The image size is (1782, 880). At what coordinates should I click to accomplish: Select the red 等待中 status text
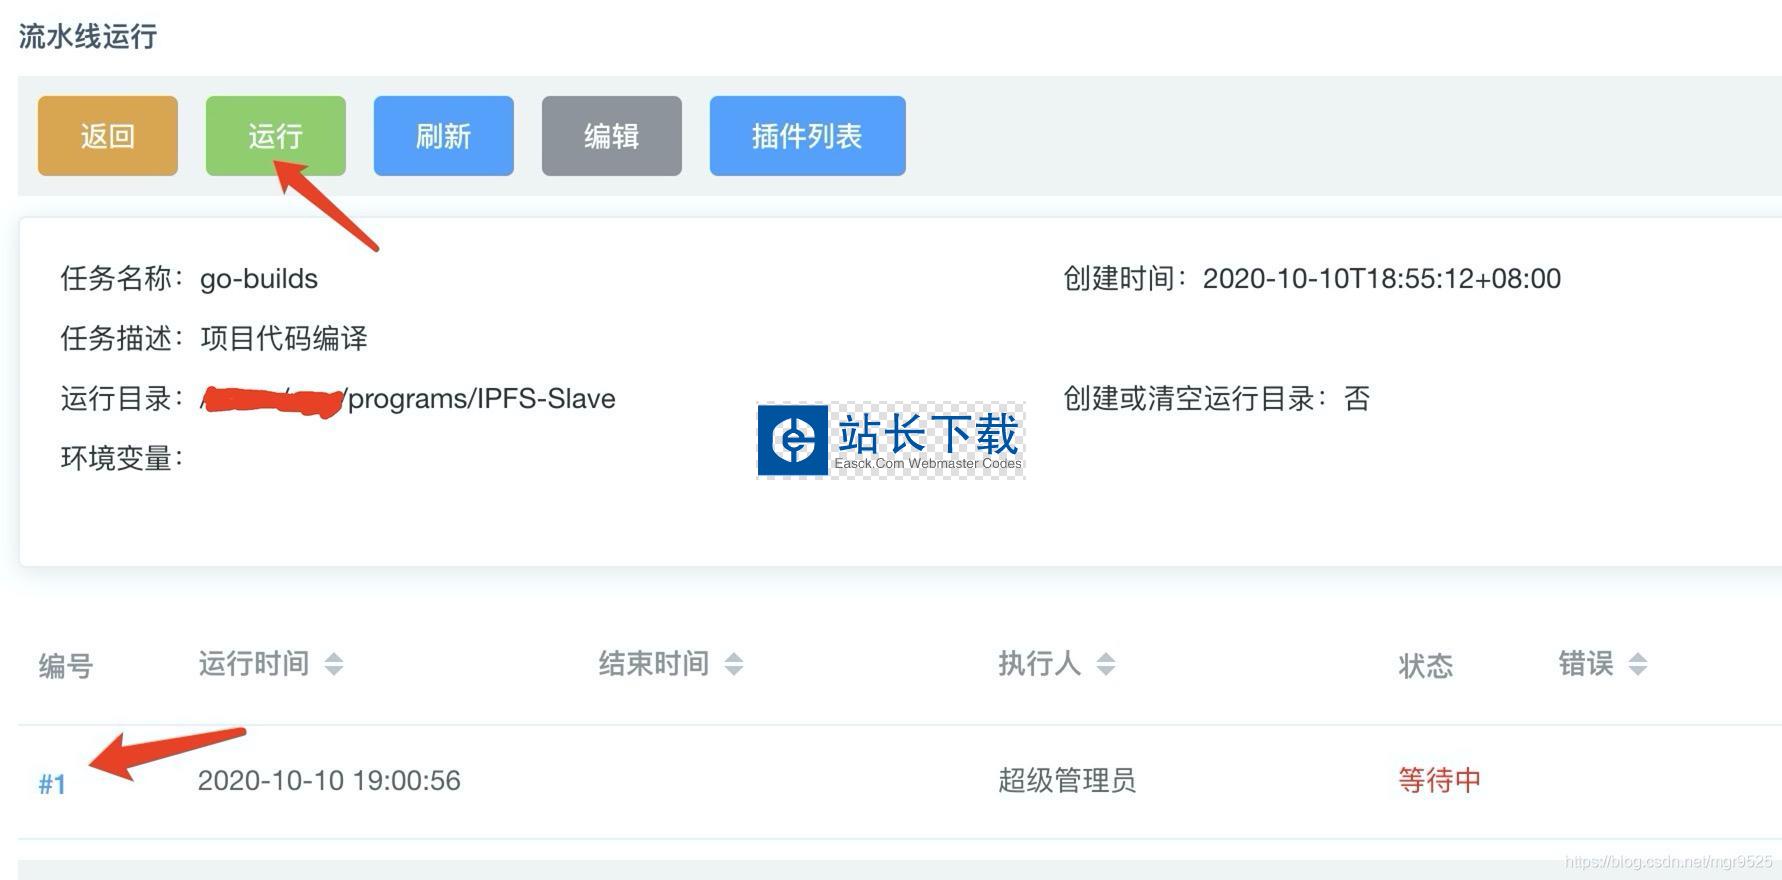click(1439, 780)
